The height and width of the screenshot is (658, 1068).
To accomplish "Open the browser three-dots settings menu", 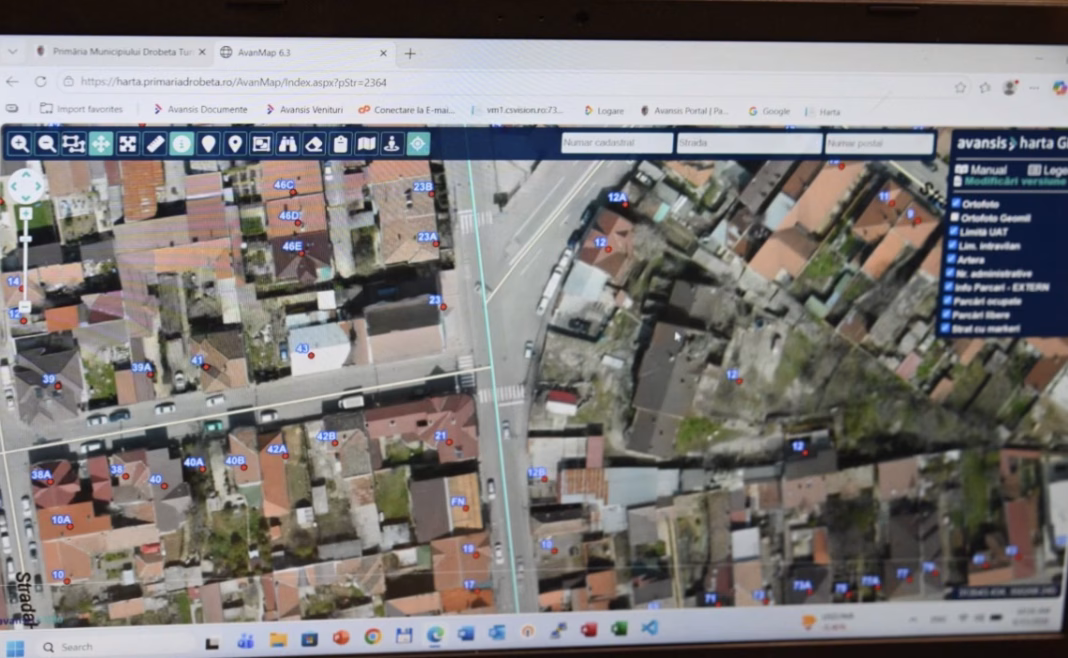I will 1035,88.
